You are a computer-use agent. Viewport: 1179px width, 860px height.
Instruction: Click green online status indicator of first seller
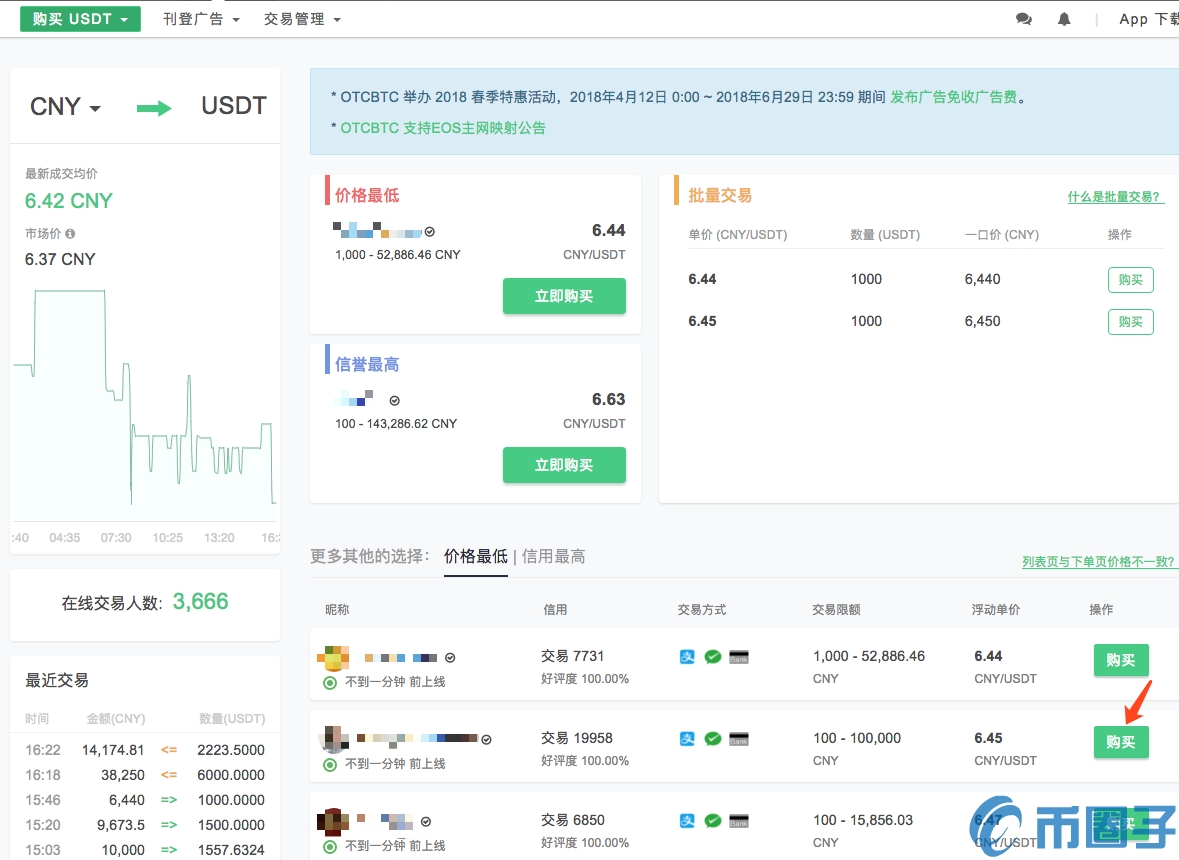[x=330, y=682]
